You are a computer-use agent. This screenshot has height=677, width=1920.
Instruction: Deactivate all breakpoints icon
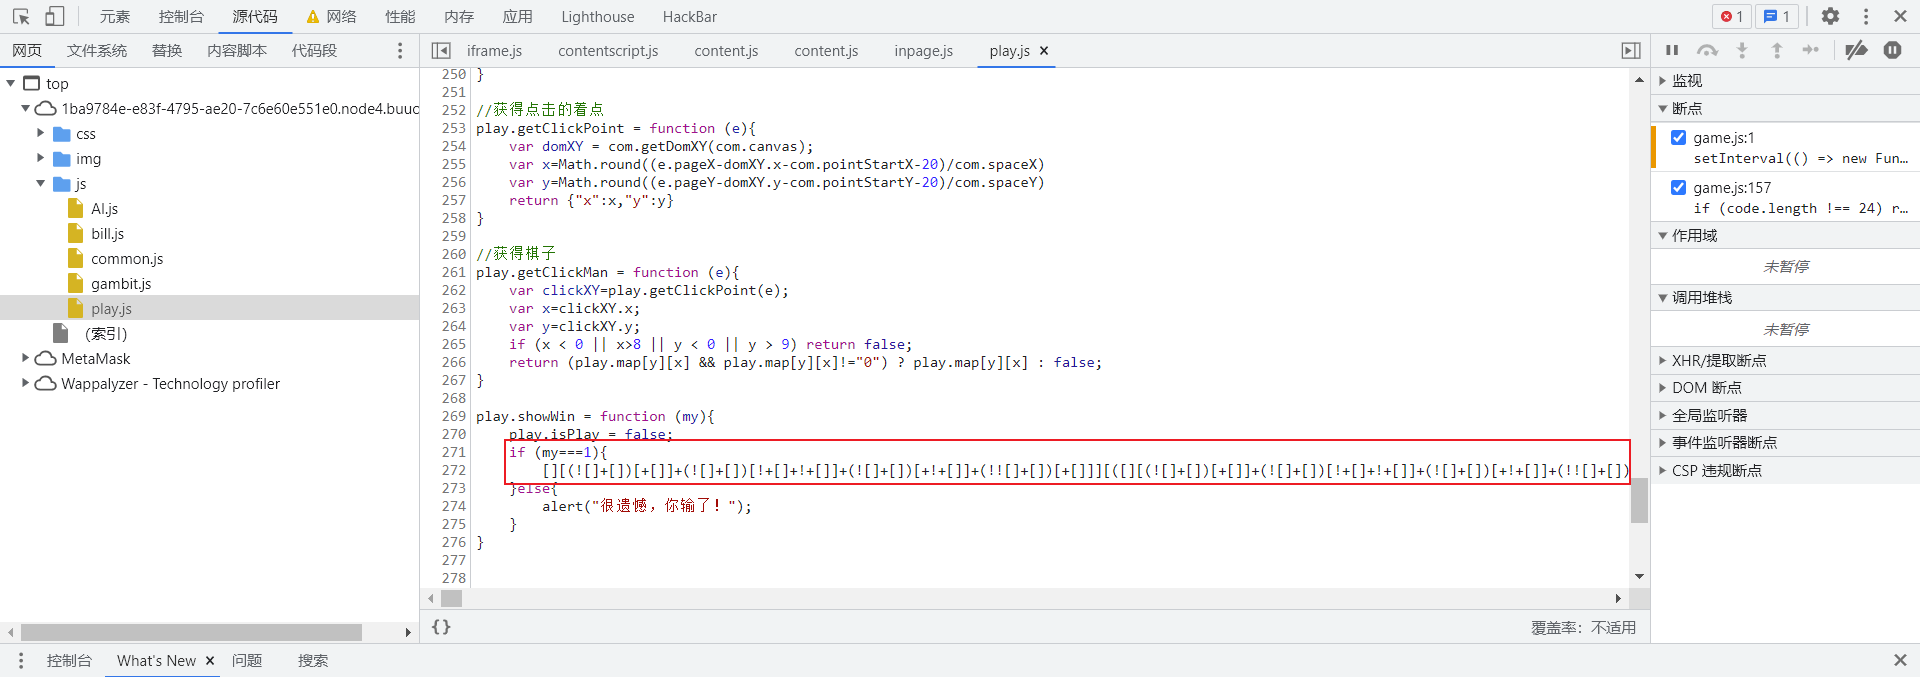[x=1856, y=50]
